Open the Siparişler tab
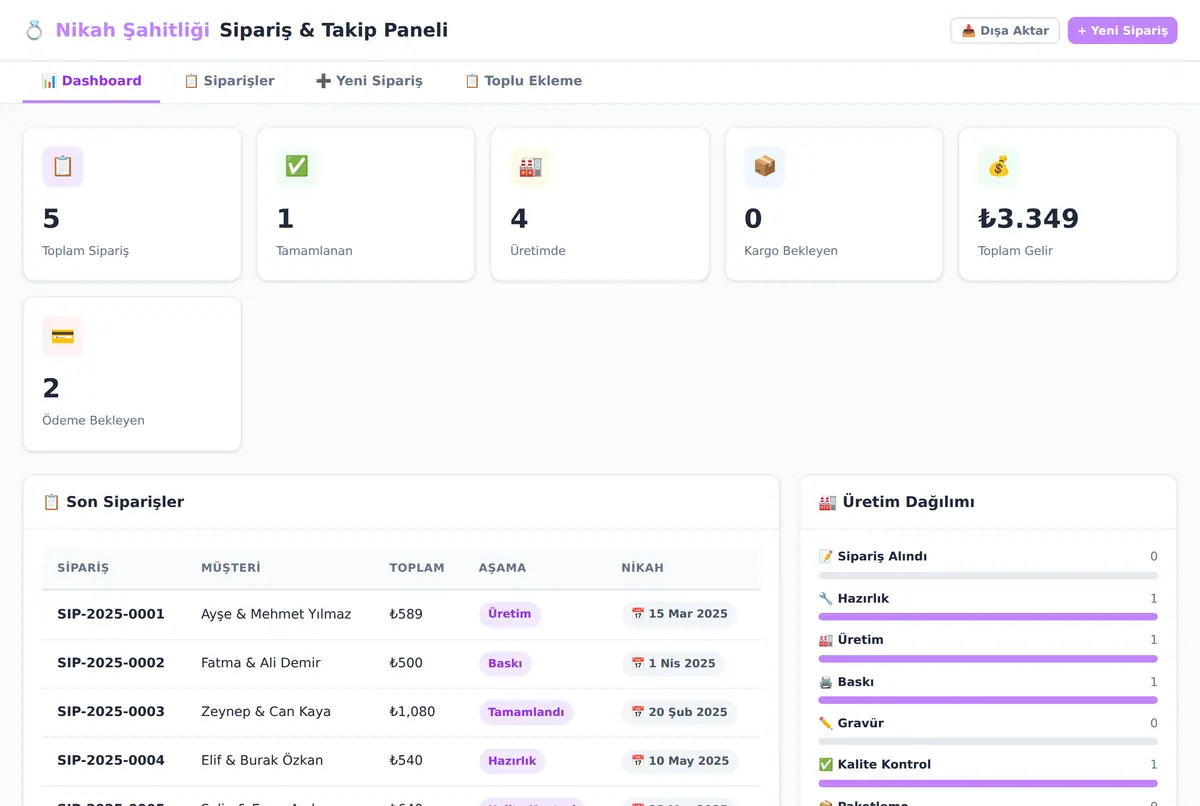 pos(229,81)
